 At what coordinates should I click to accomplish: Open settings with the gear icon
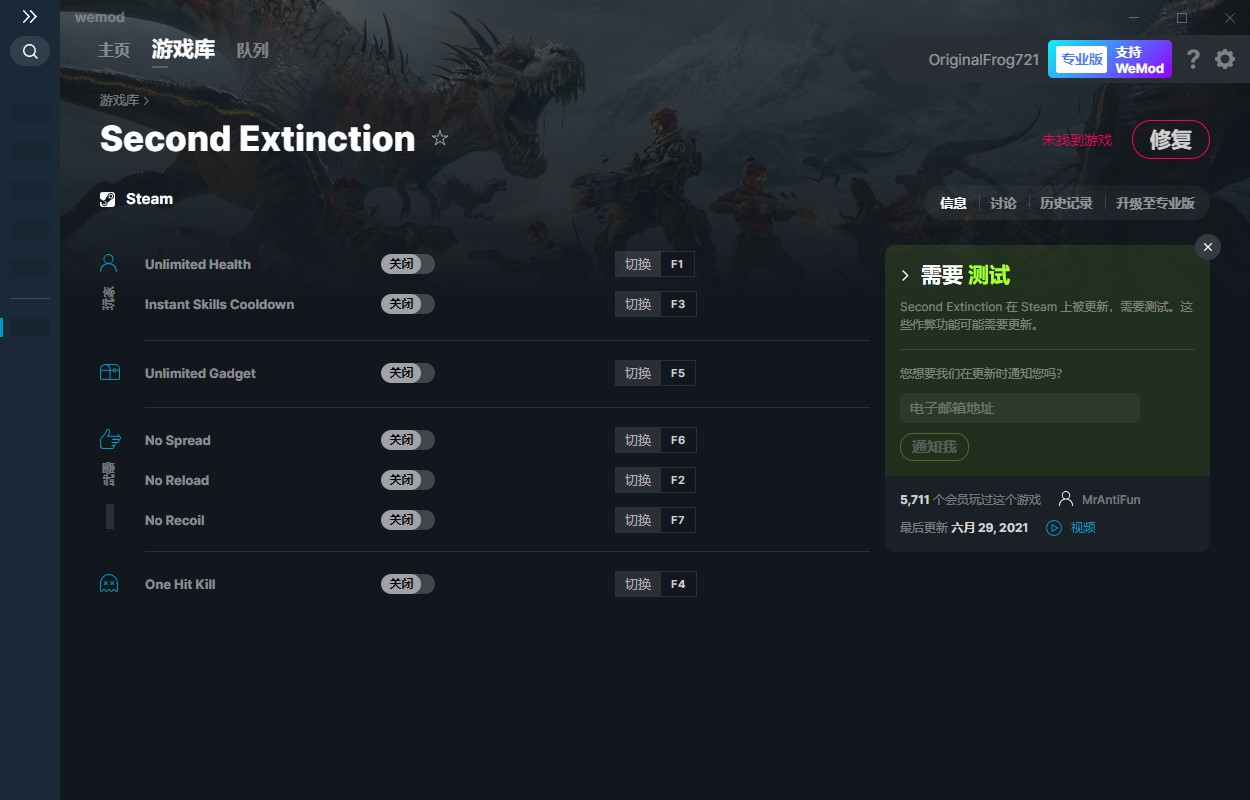(1225, 59)
